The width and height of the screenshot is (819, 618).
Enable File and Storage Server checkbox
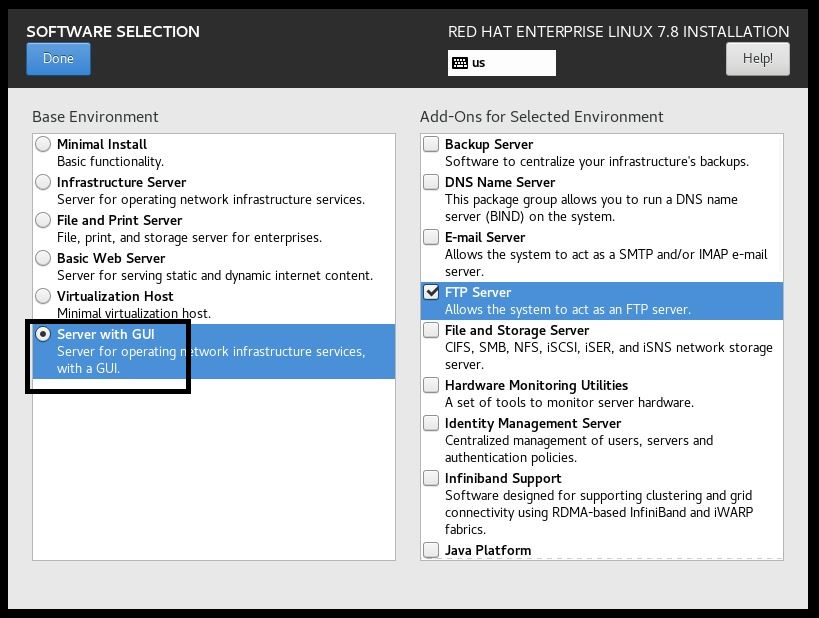pos(431,330)
